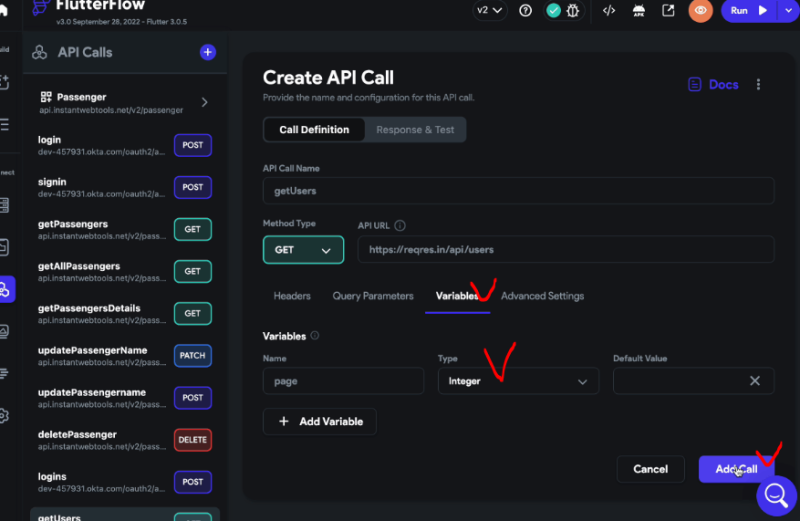Switch to the Call Definition tab

(314, 130)
